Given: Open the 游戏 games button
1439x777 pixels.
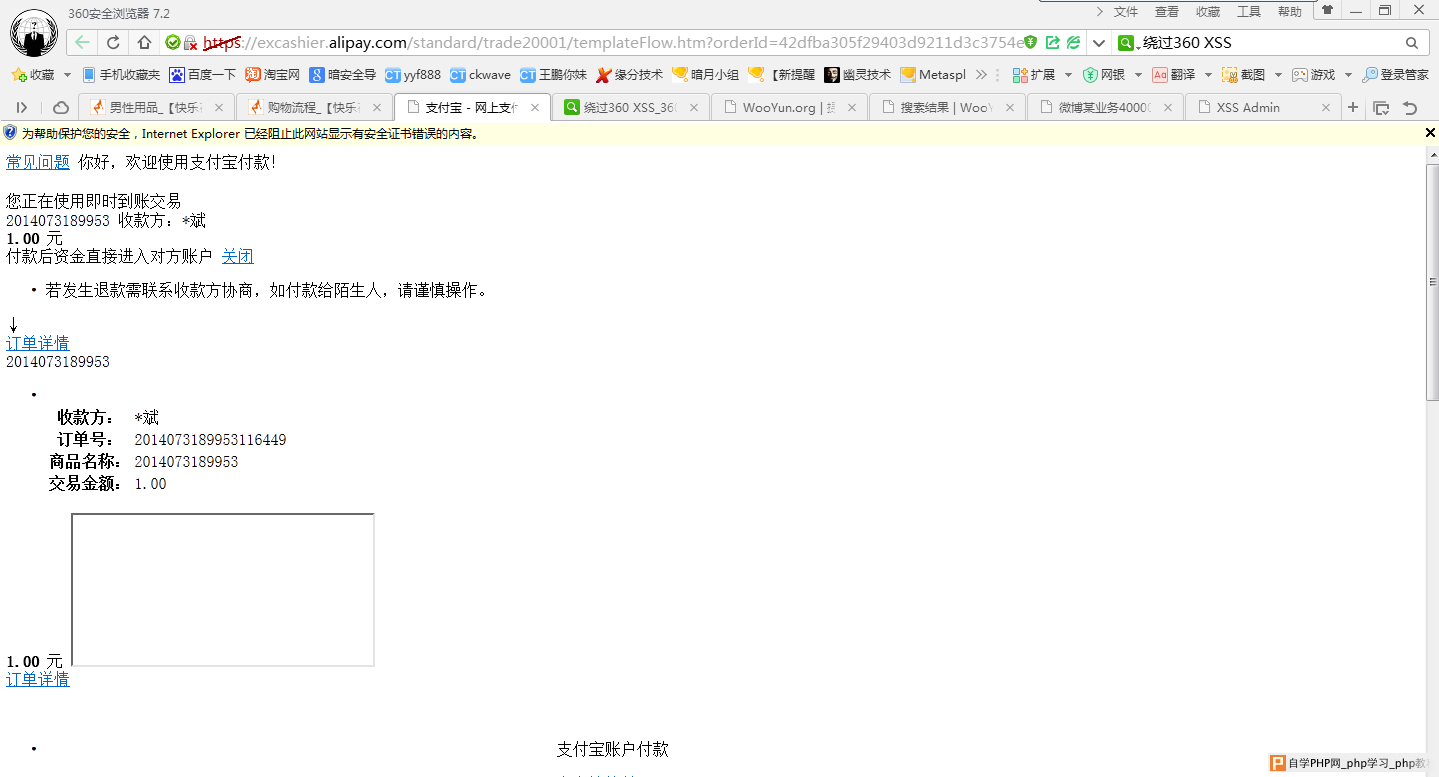Looking at the screenshot, I should (1313, 75).
